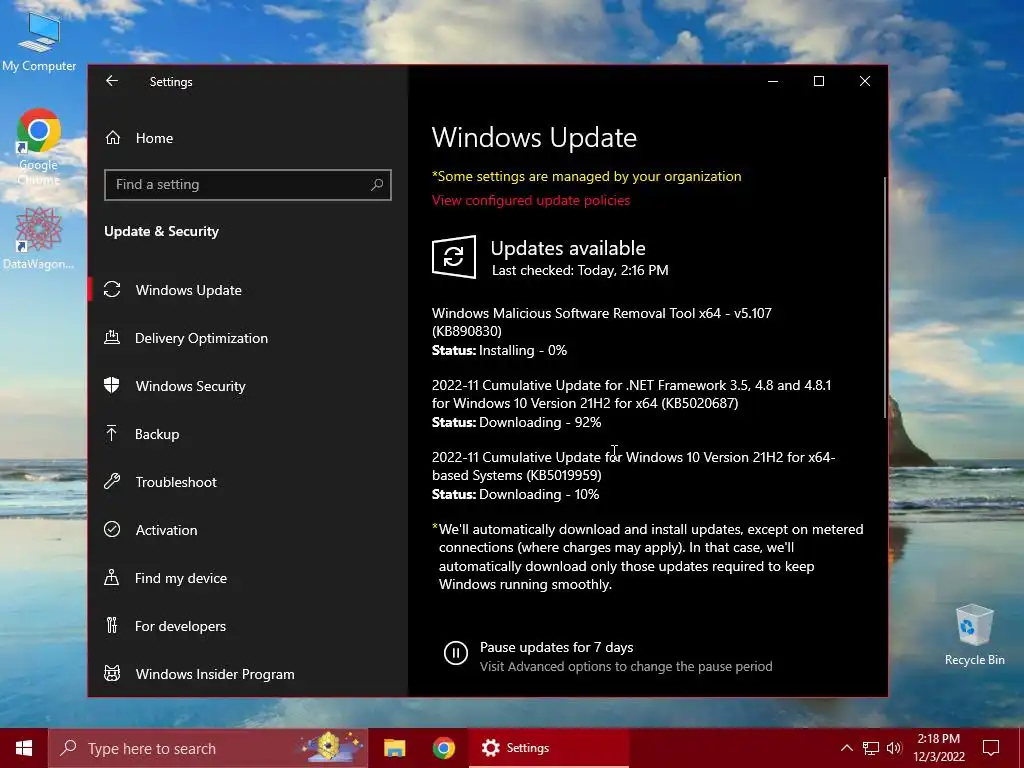This screenshot has width=1024, height=768.
Task: Open My Computer desktop icon
Action: (39, 42)
